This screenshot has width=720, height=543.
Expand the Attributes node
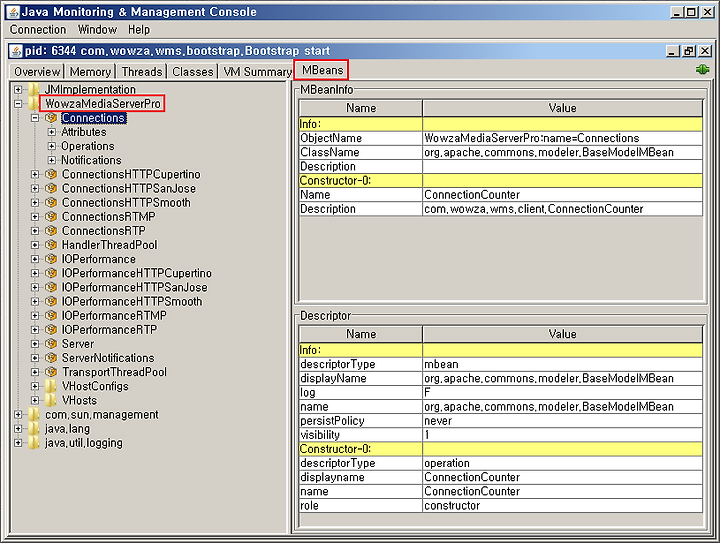coord(52,132)
